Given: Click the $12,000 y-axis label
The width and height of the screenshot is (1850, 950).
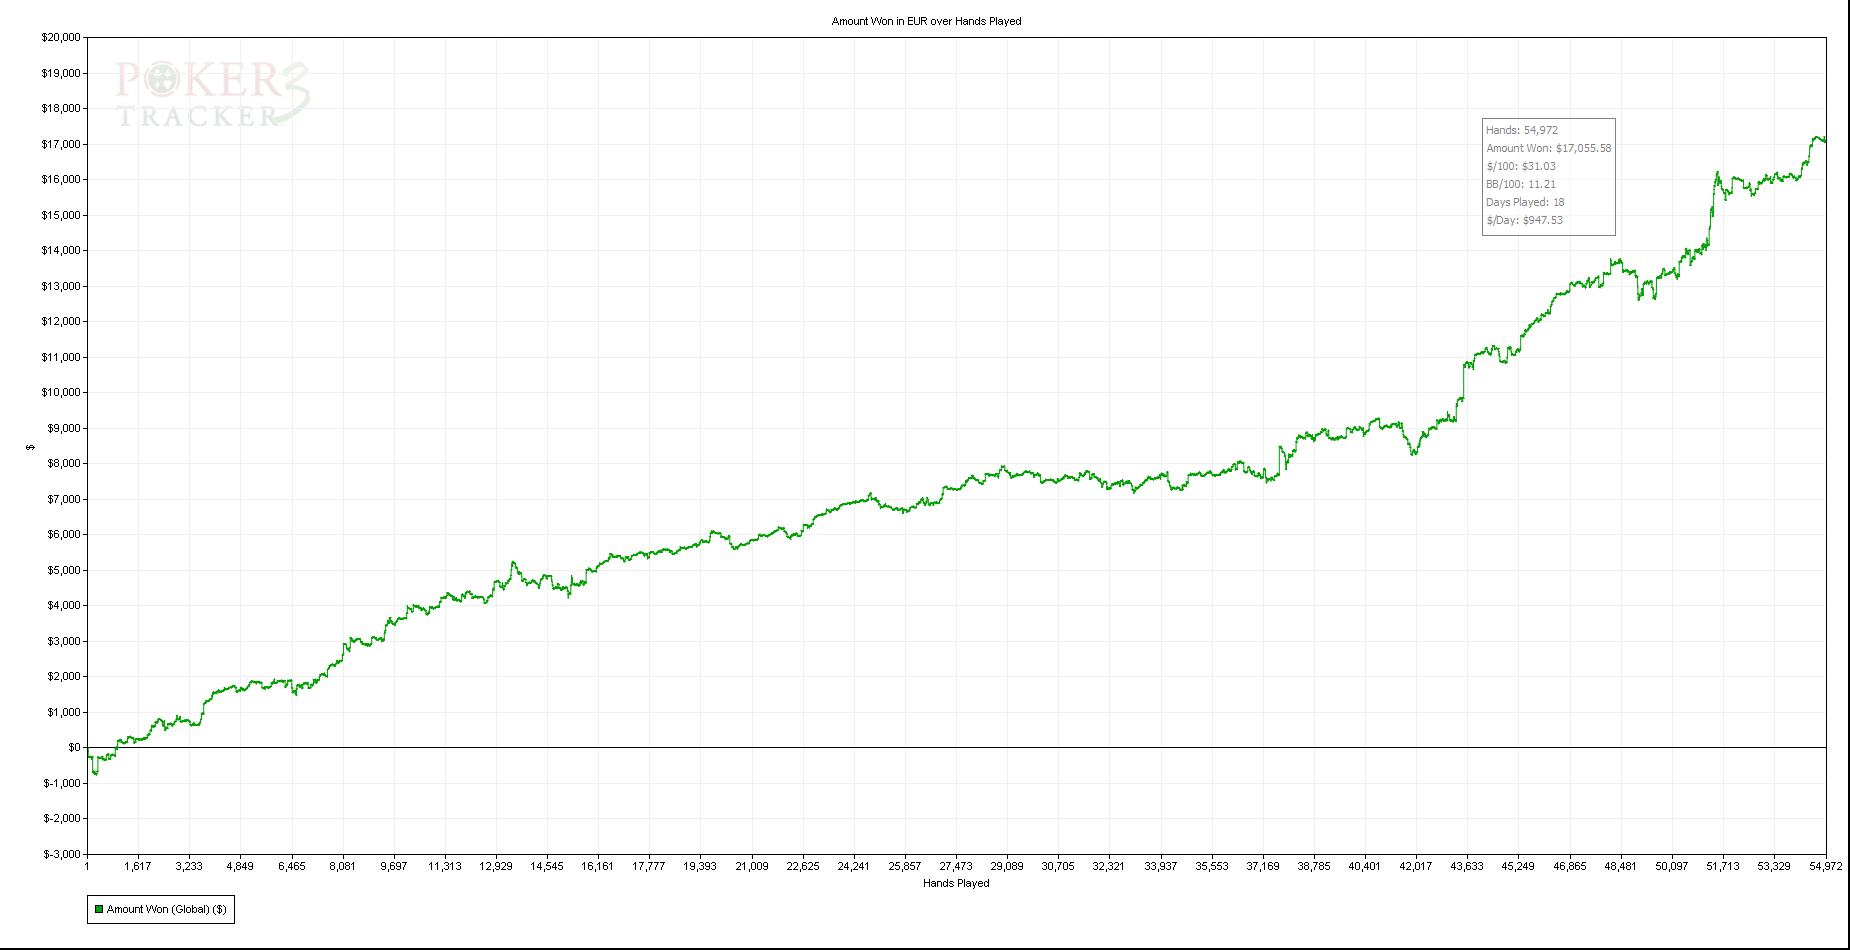Looking at the screenshot, I should click(x=61, y=322).
